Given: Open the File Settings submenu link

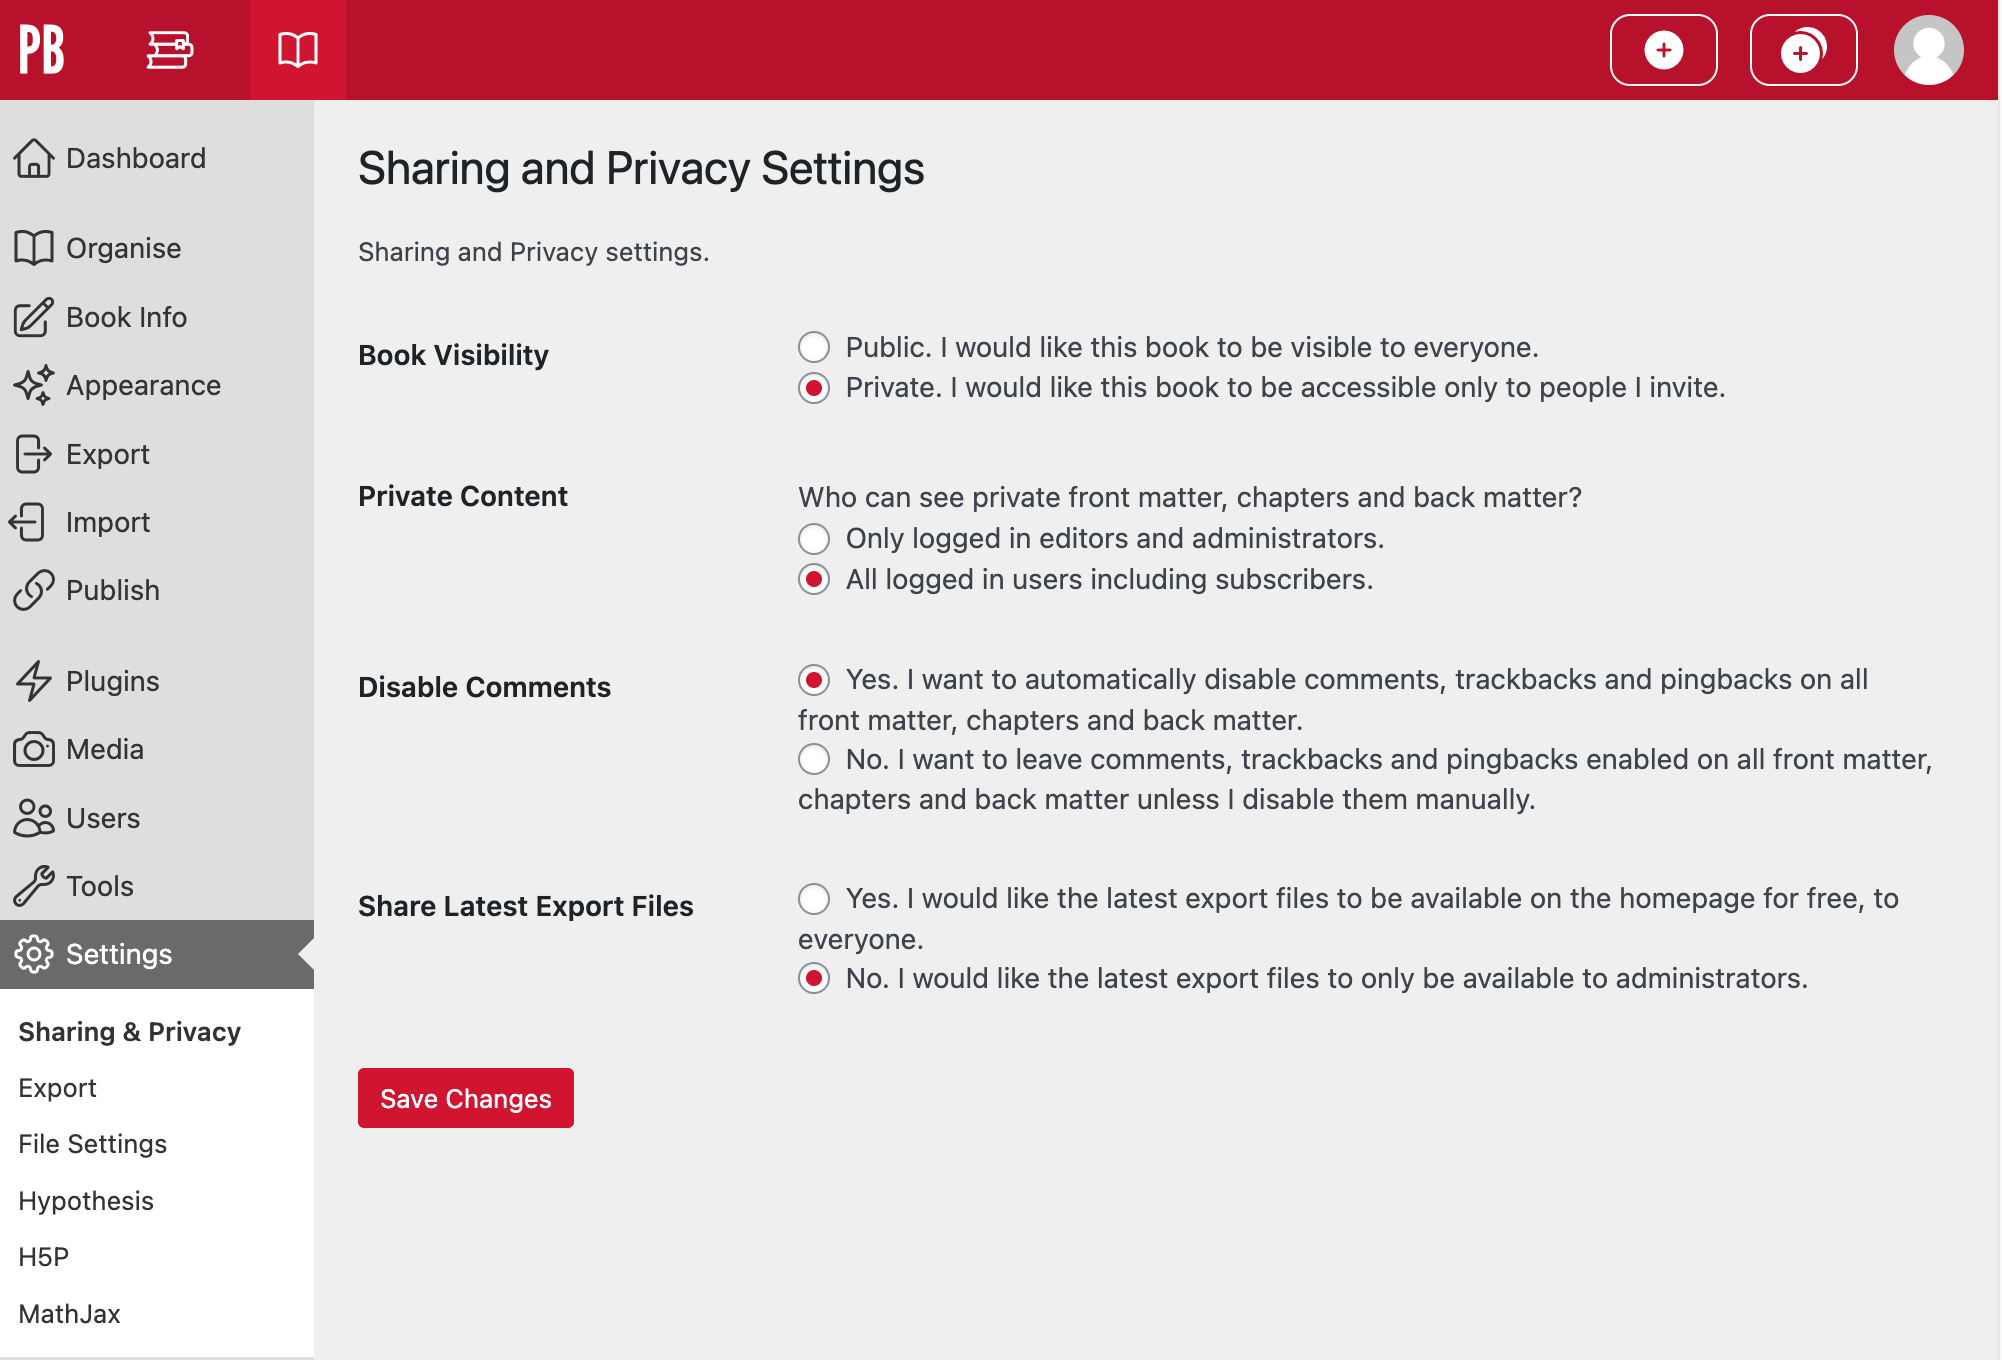Looking at the screenshot, I should pos(92,1144).
